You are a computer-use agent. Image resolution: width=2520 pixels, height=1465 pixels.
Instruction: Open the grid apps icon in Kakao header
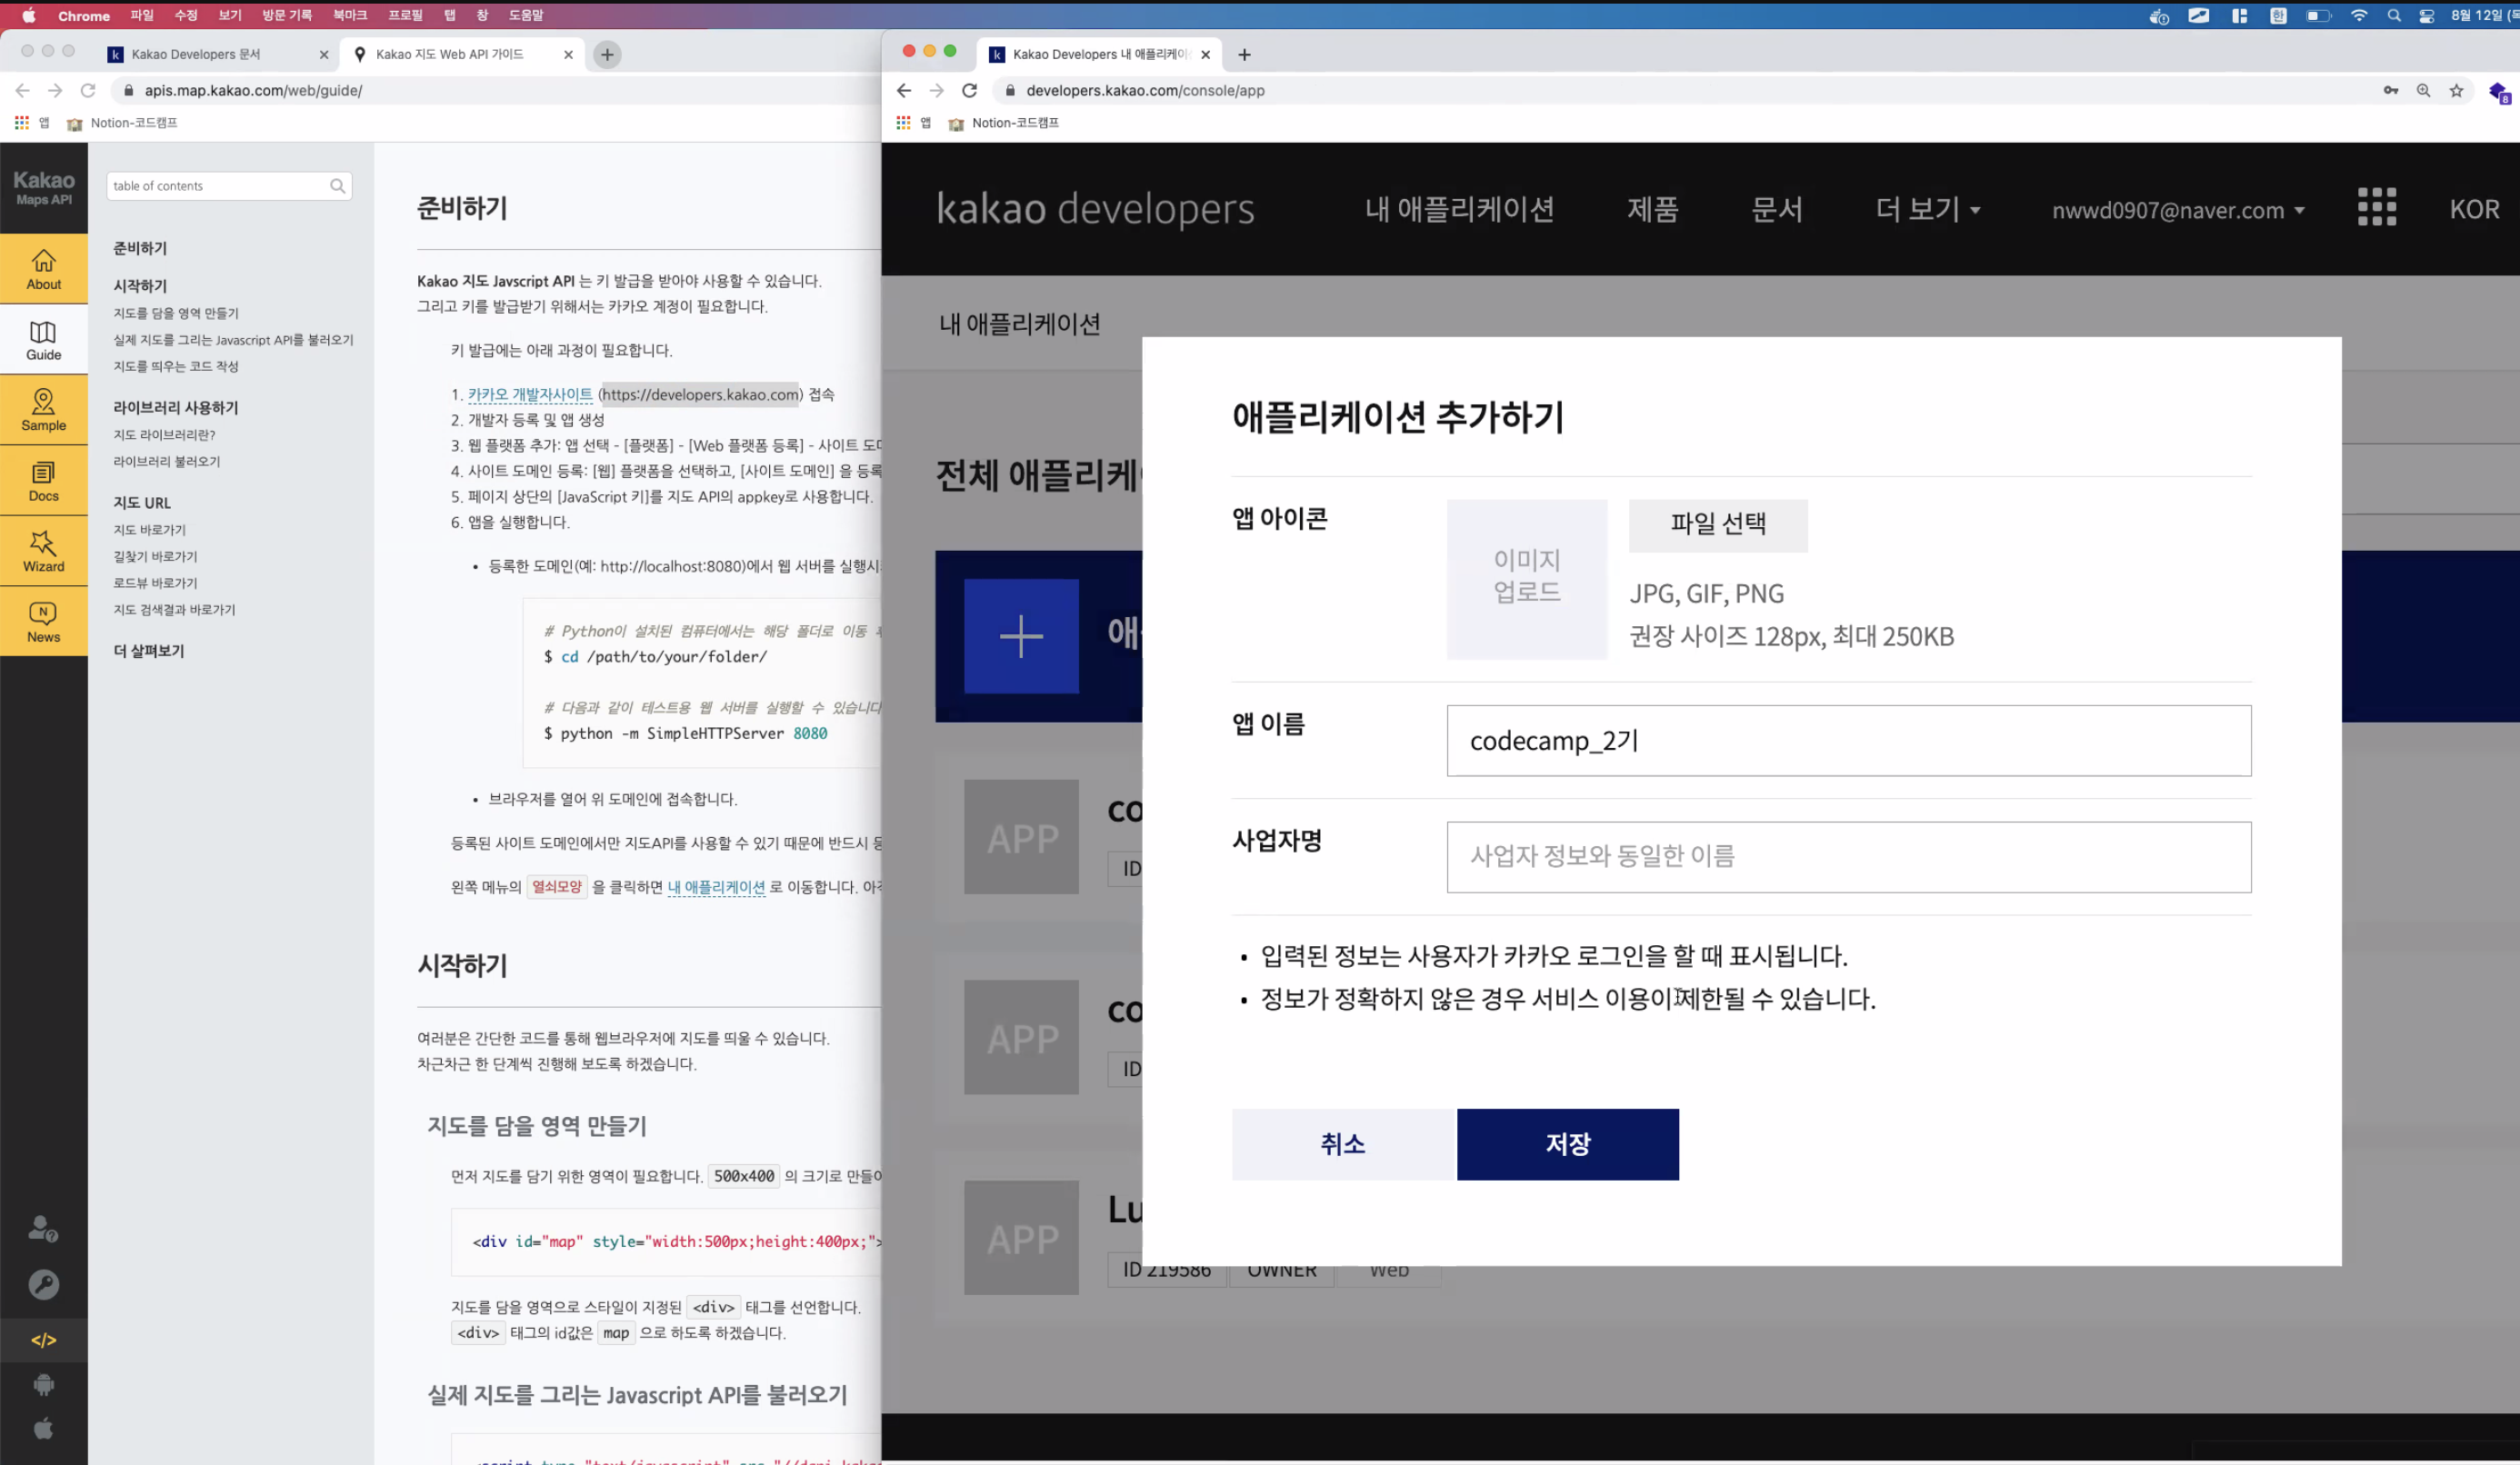point(2376,208)
